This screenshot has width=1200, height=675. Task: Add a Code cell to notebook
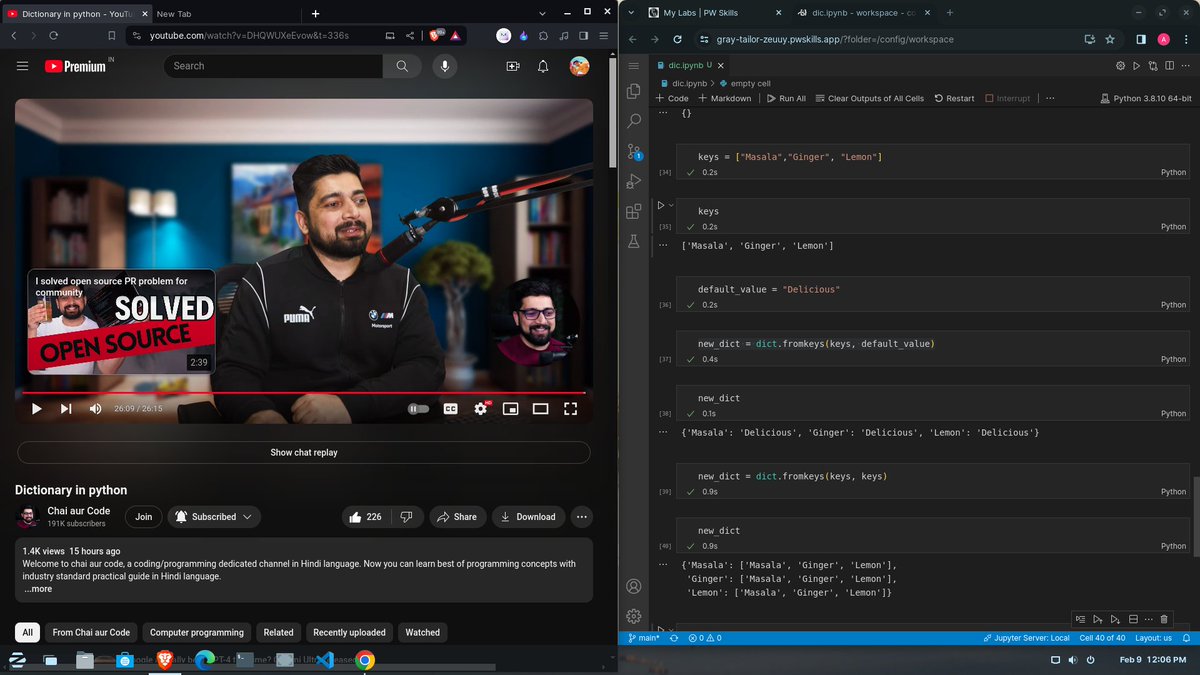coord(672,98)
